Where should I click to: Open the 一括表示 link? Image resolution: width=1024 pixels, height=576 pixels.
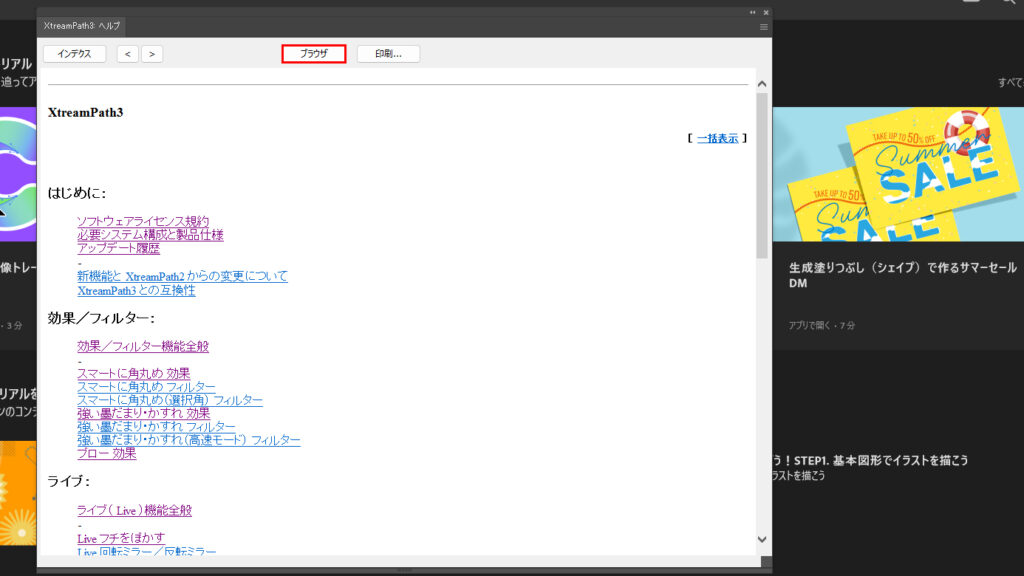coord(717,138)
